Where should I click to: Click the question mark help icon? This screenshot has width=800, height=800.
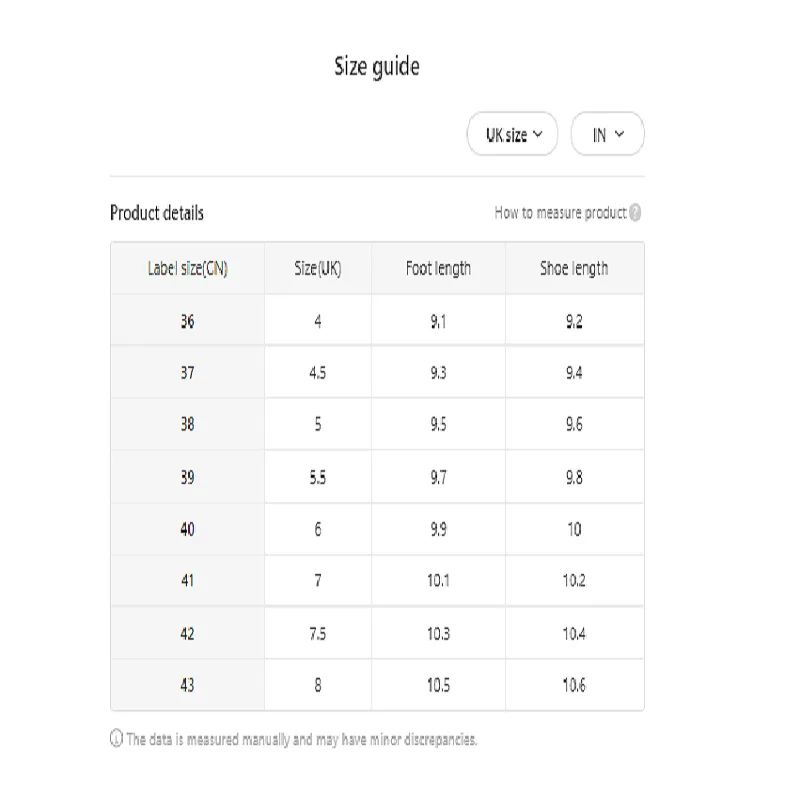(635, 213)
